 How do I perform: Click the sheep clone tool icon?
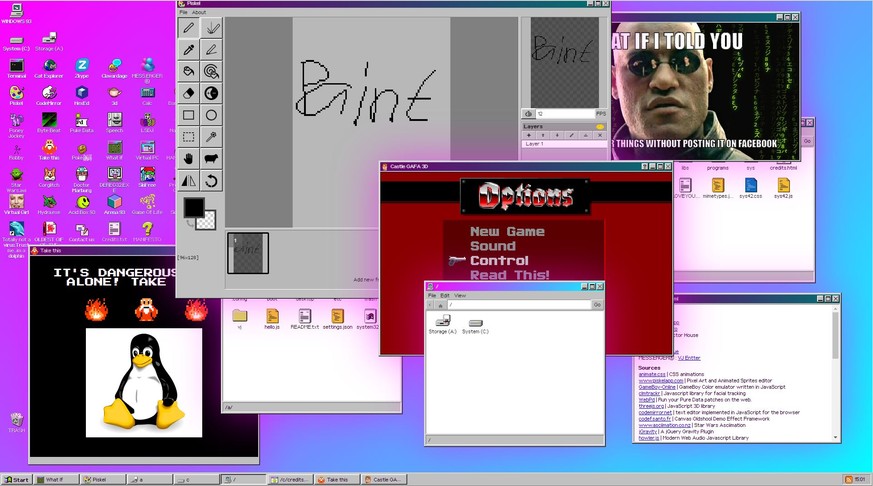click(211, 159)
